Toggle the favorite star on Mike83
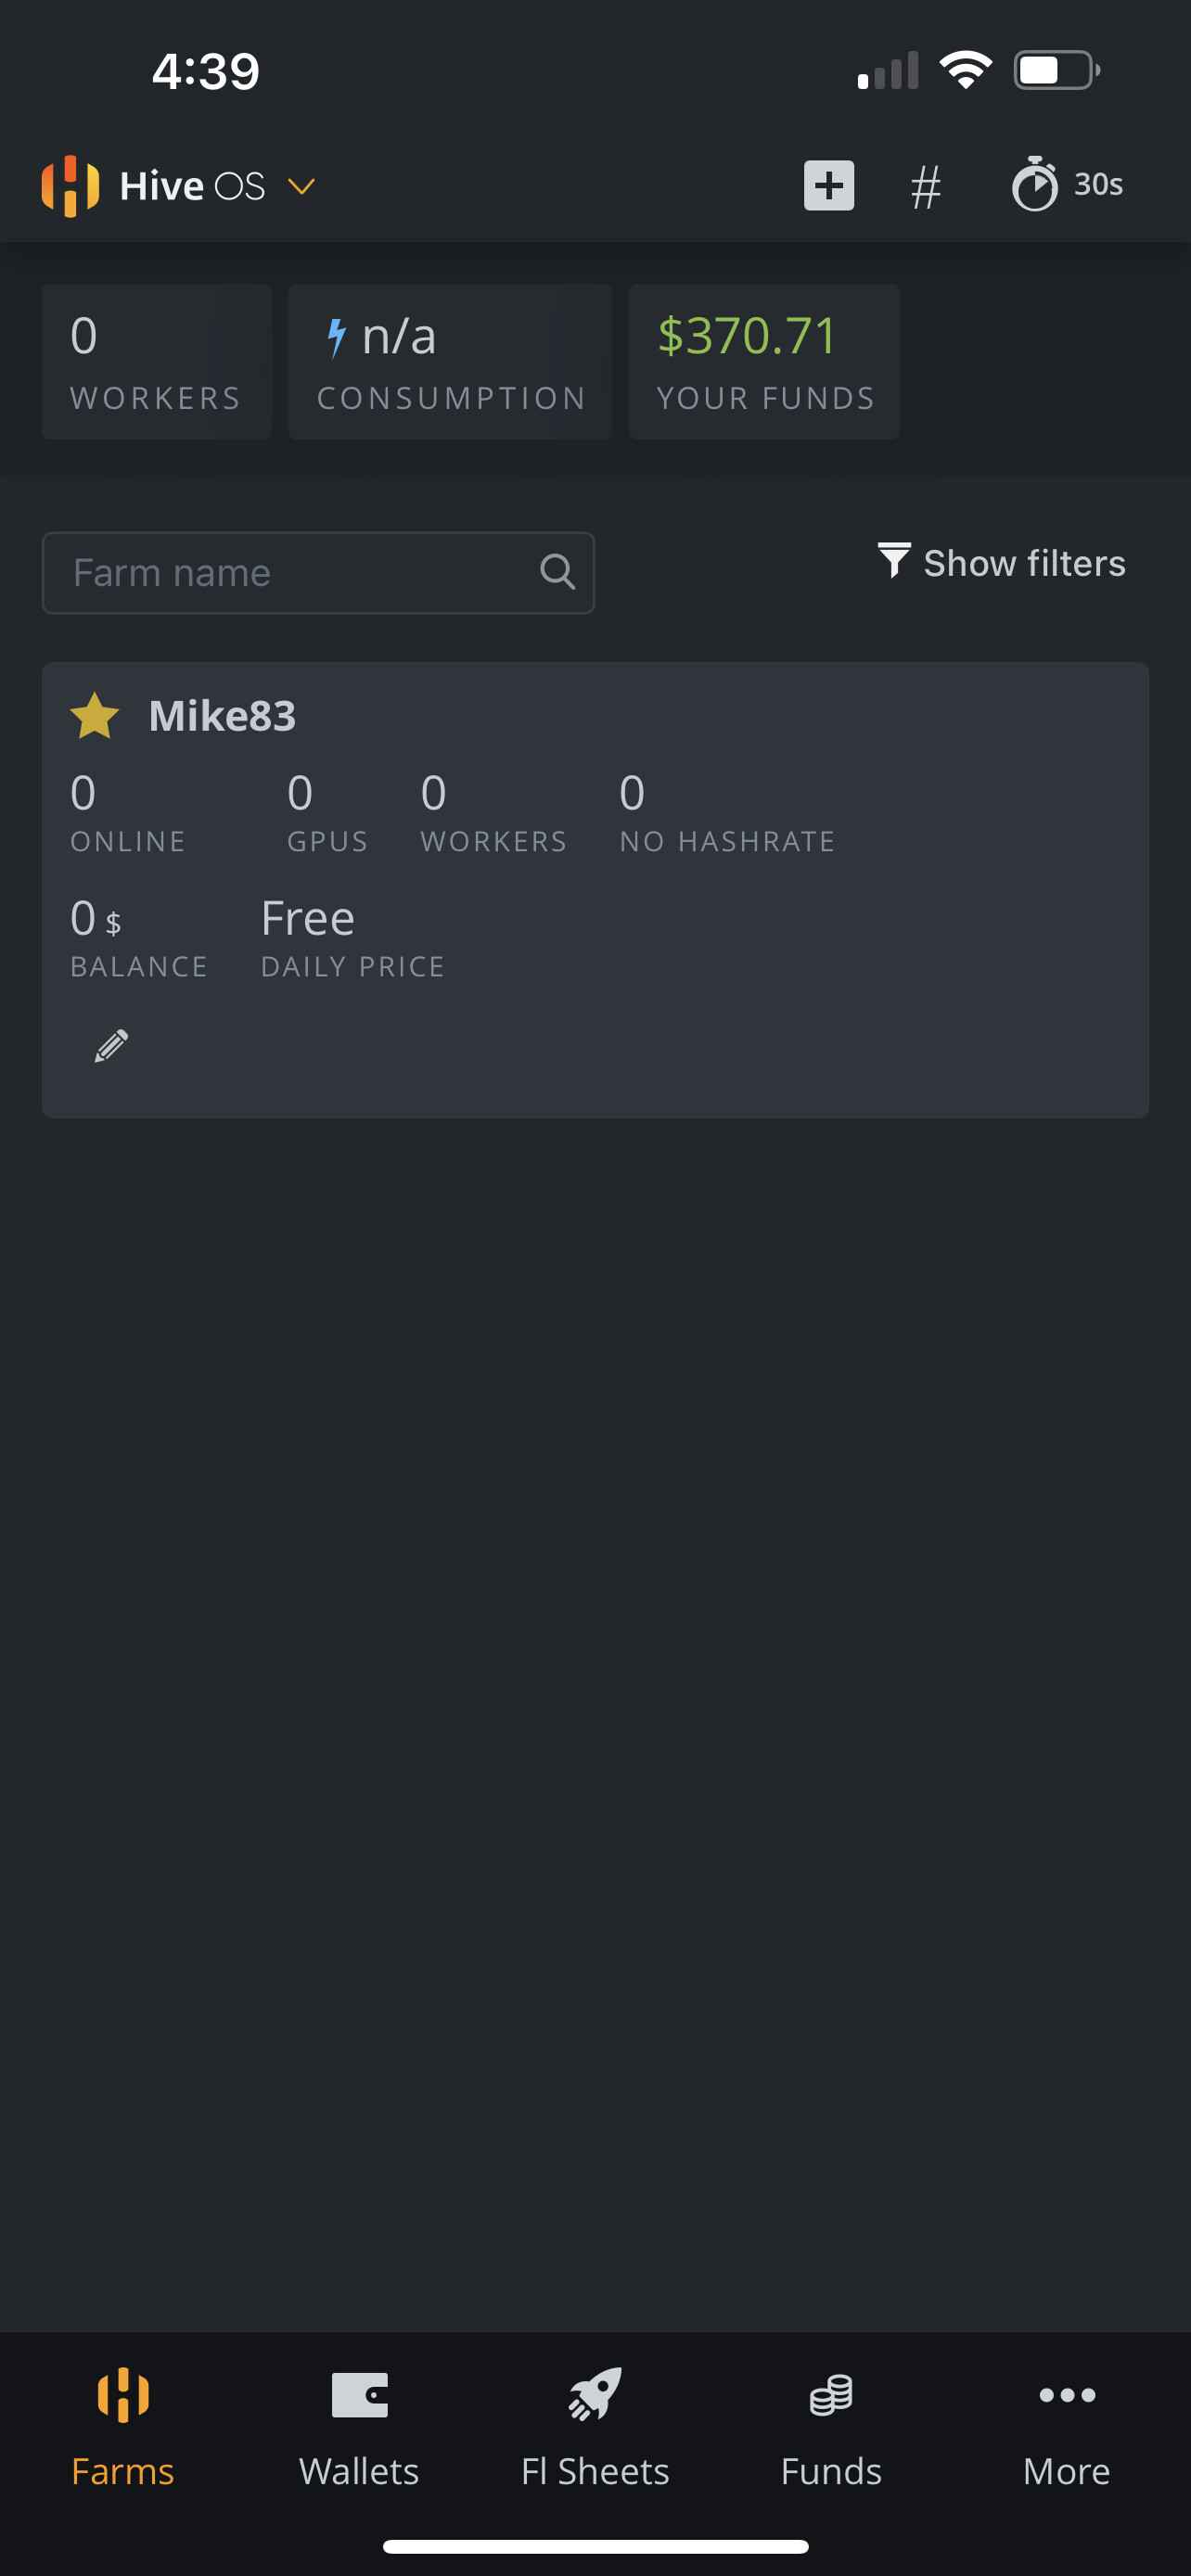 (95, 716)
